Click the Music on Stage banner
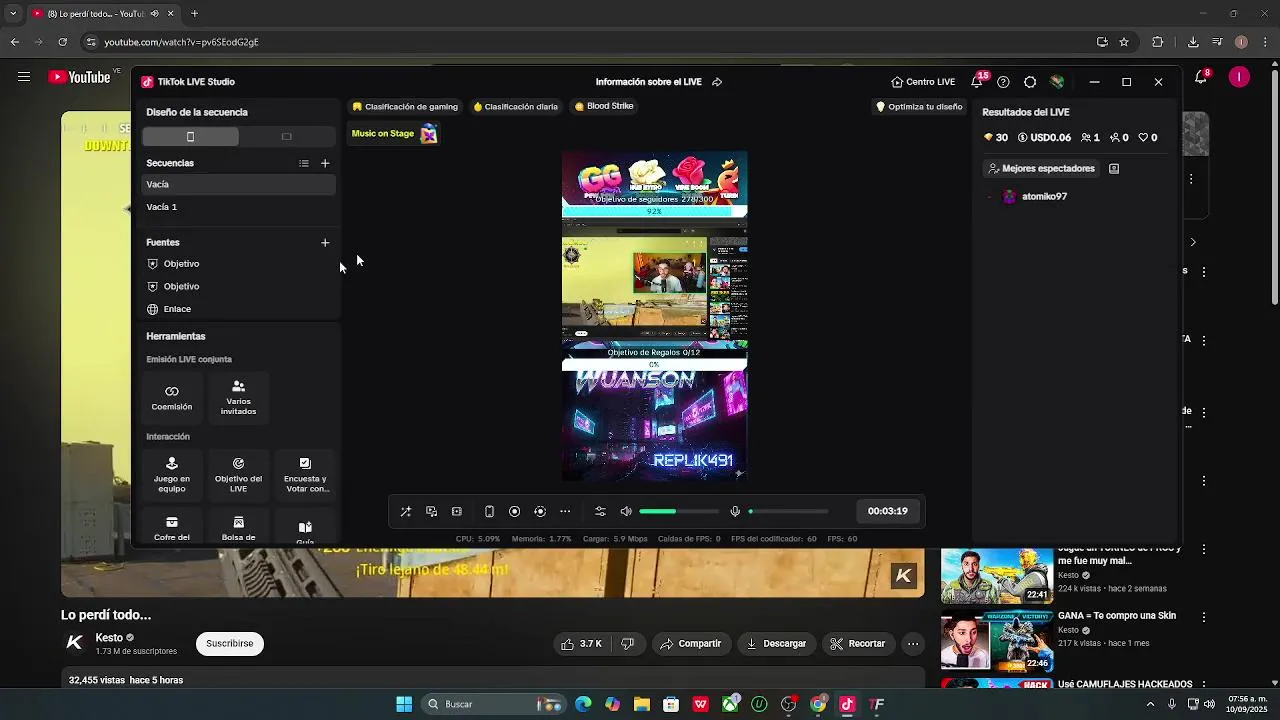Image resolution: width=1280 pixels, height=720 pixels. [x=394, y=134]
